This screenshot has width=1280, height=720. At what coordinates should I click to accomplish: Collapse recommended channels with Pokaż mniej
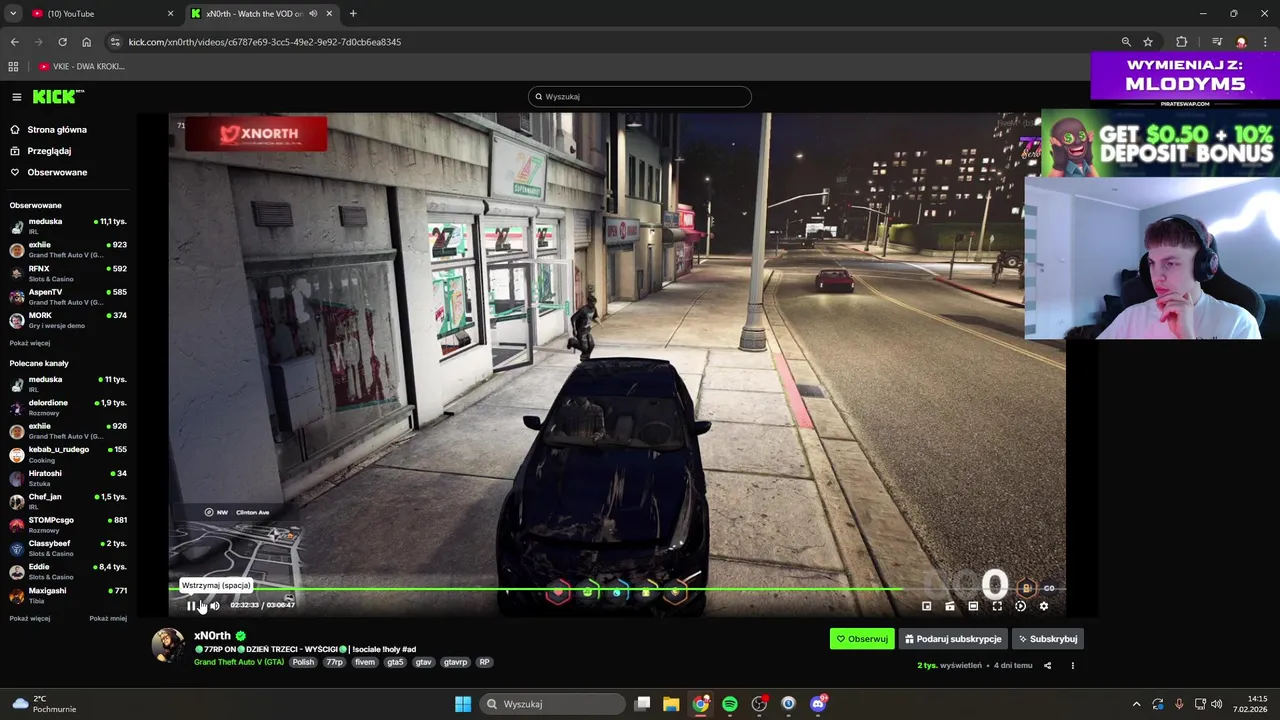[108, 618]
